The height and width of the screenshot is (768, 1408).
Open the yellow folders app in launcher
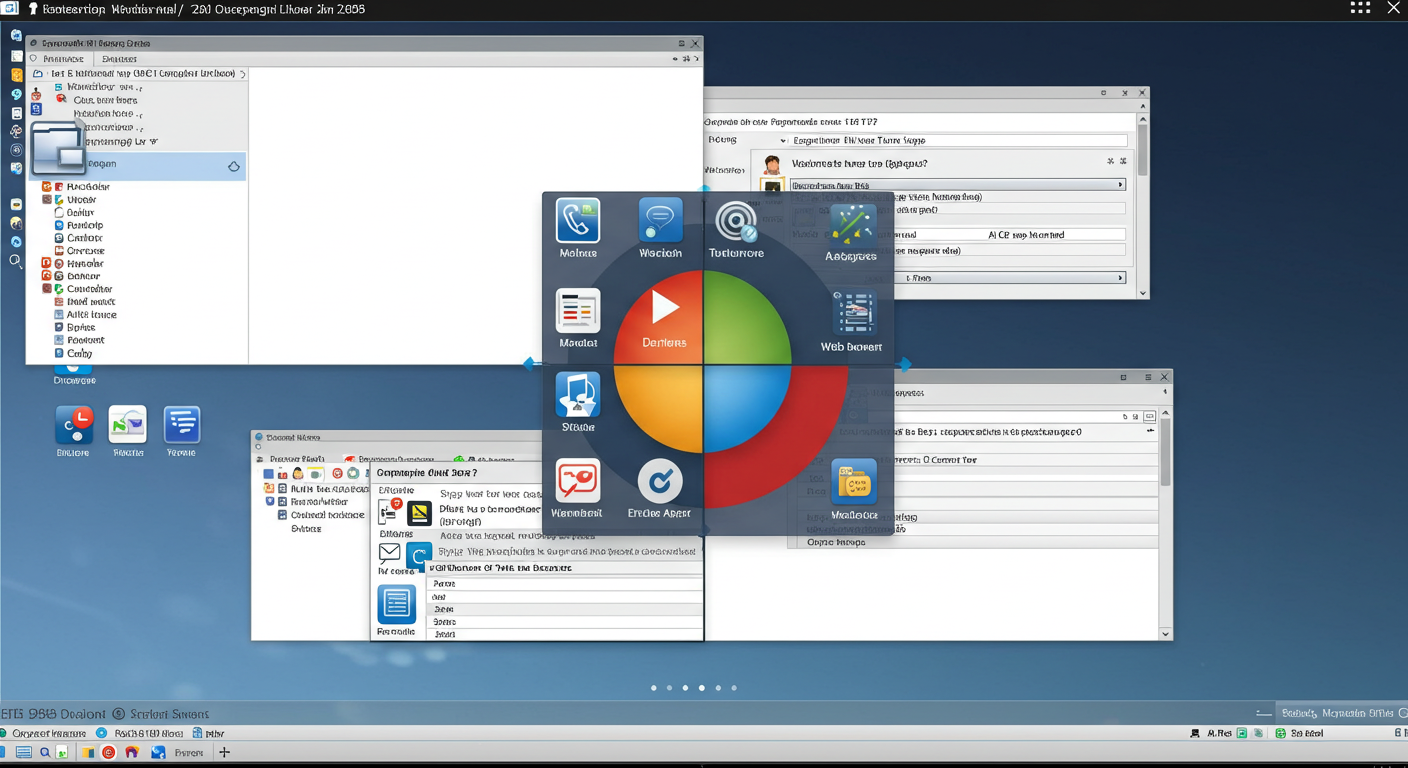[853, 482]
